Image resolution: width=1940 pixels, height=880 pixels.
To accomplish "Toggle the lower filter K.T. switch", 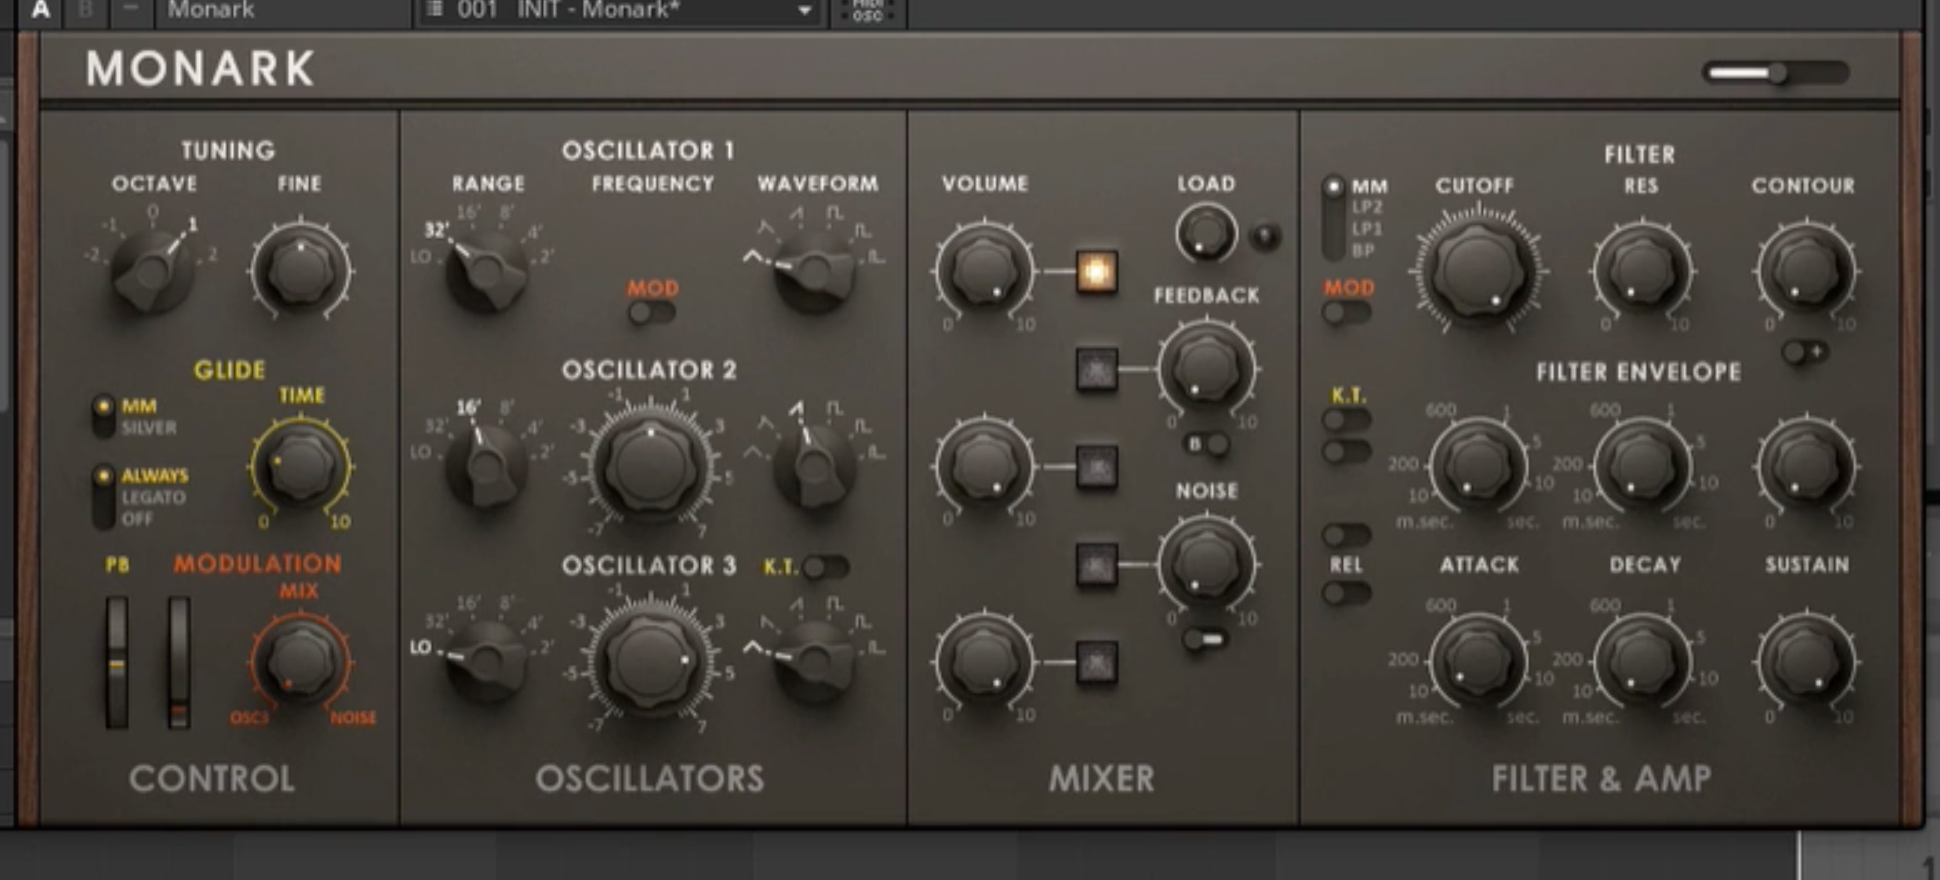I will point(1346,453).
